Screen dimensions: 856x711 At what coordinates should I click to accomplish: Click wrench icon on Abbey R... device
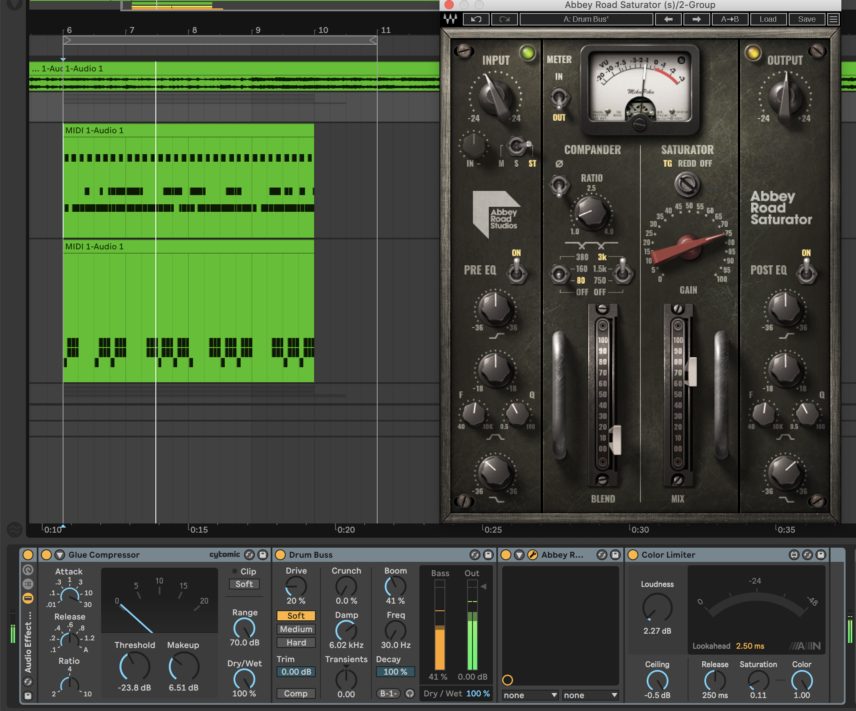click(x=532, y=555)
